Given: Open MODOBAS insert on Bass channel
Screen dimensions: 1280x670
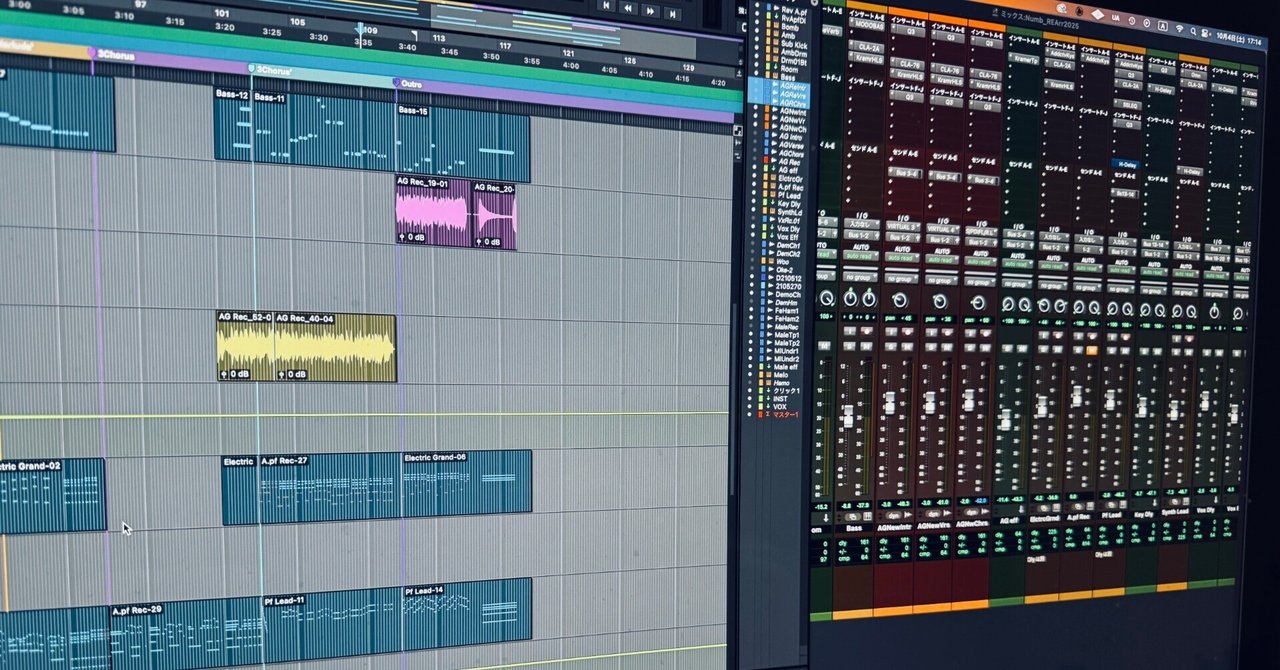Looking at the screenshot, I should pos(867,26).
